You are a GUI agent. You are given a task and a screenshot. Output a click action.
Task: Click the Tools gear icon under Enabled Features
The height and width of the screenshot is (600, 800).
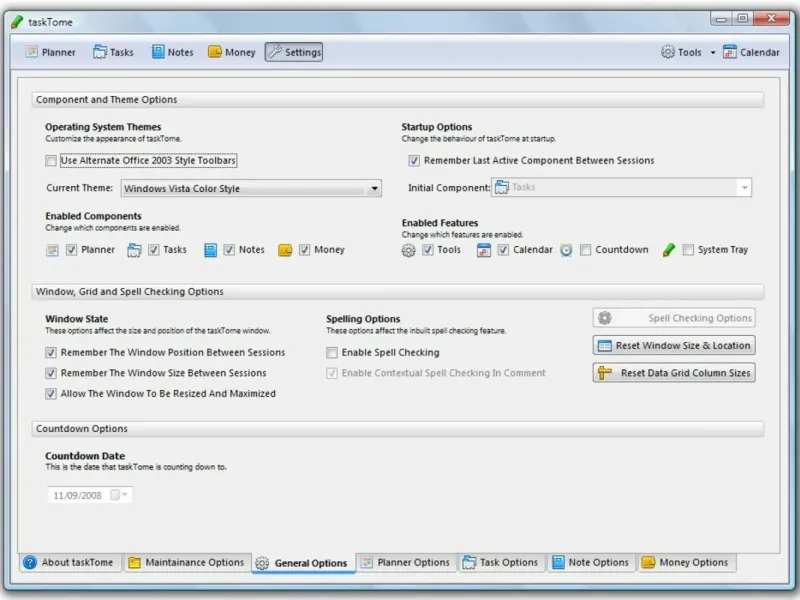[408, 250]
